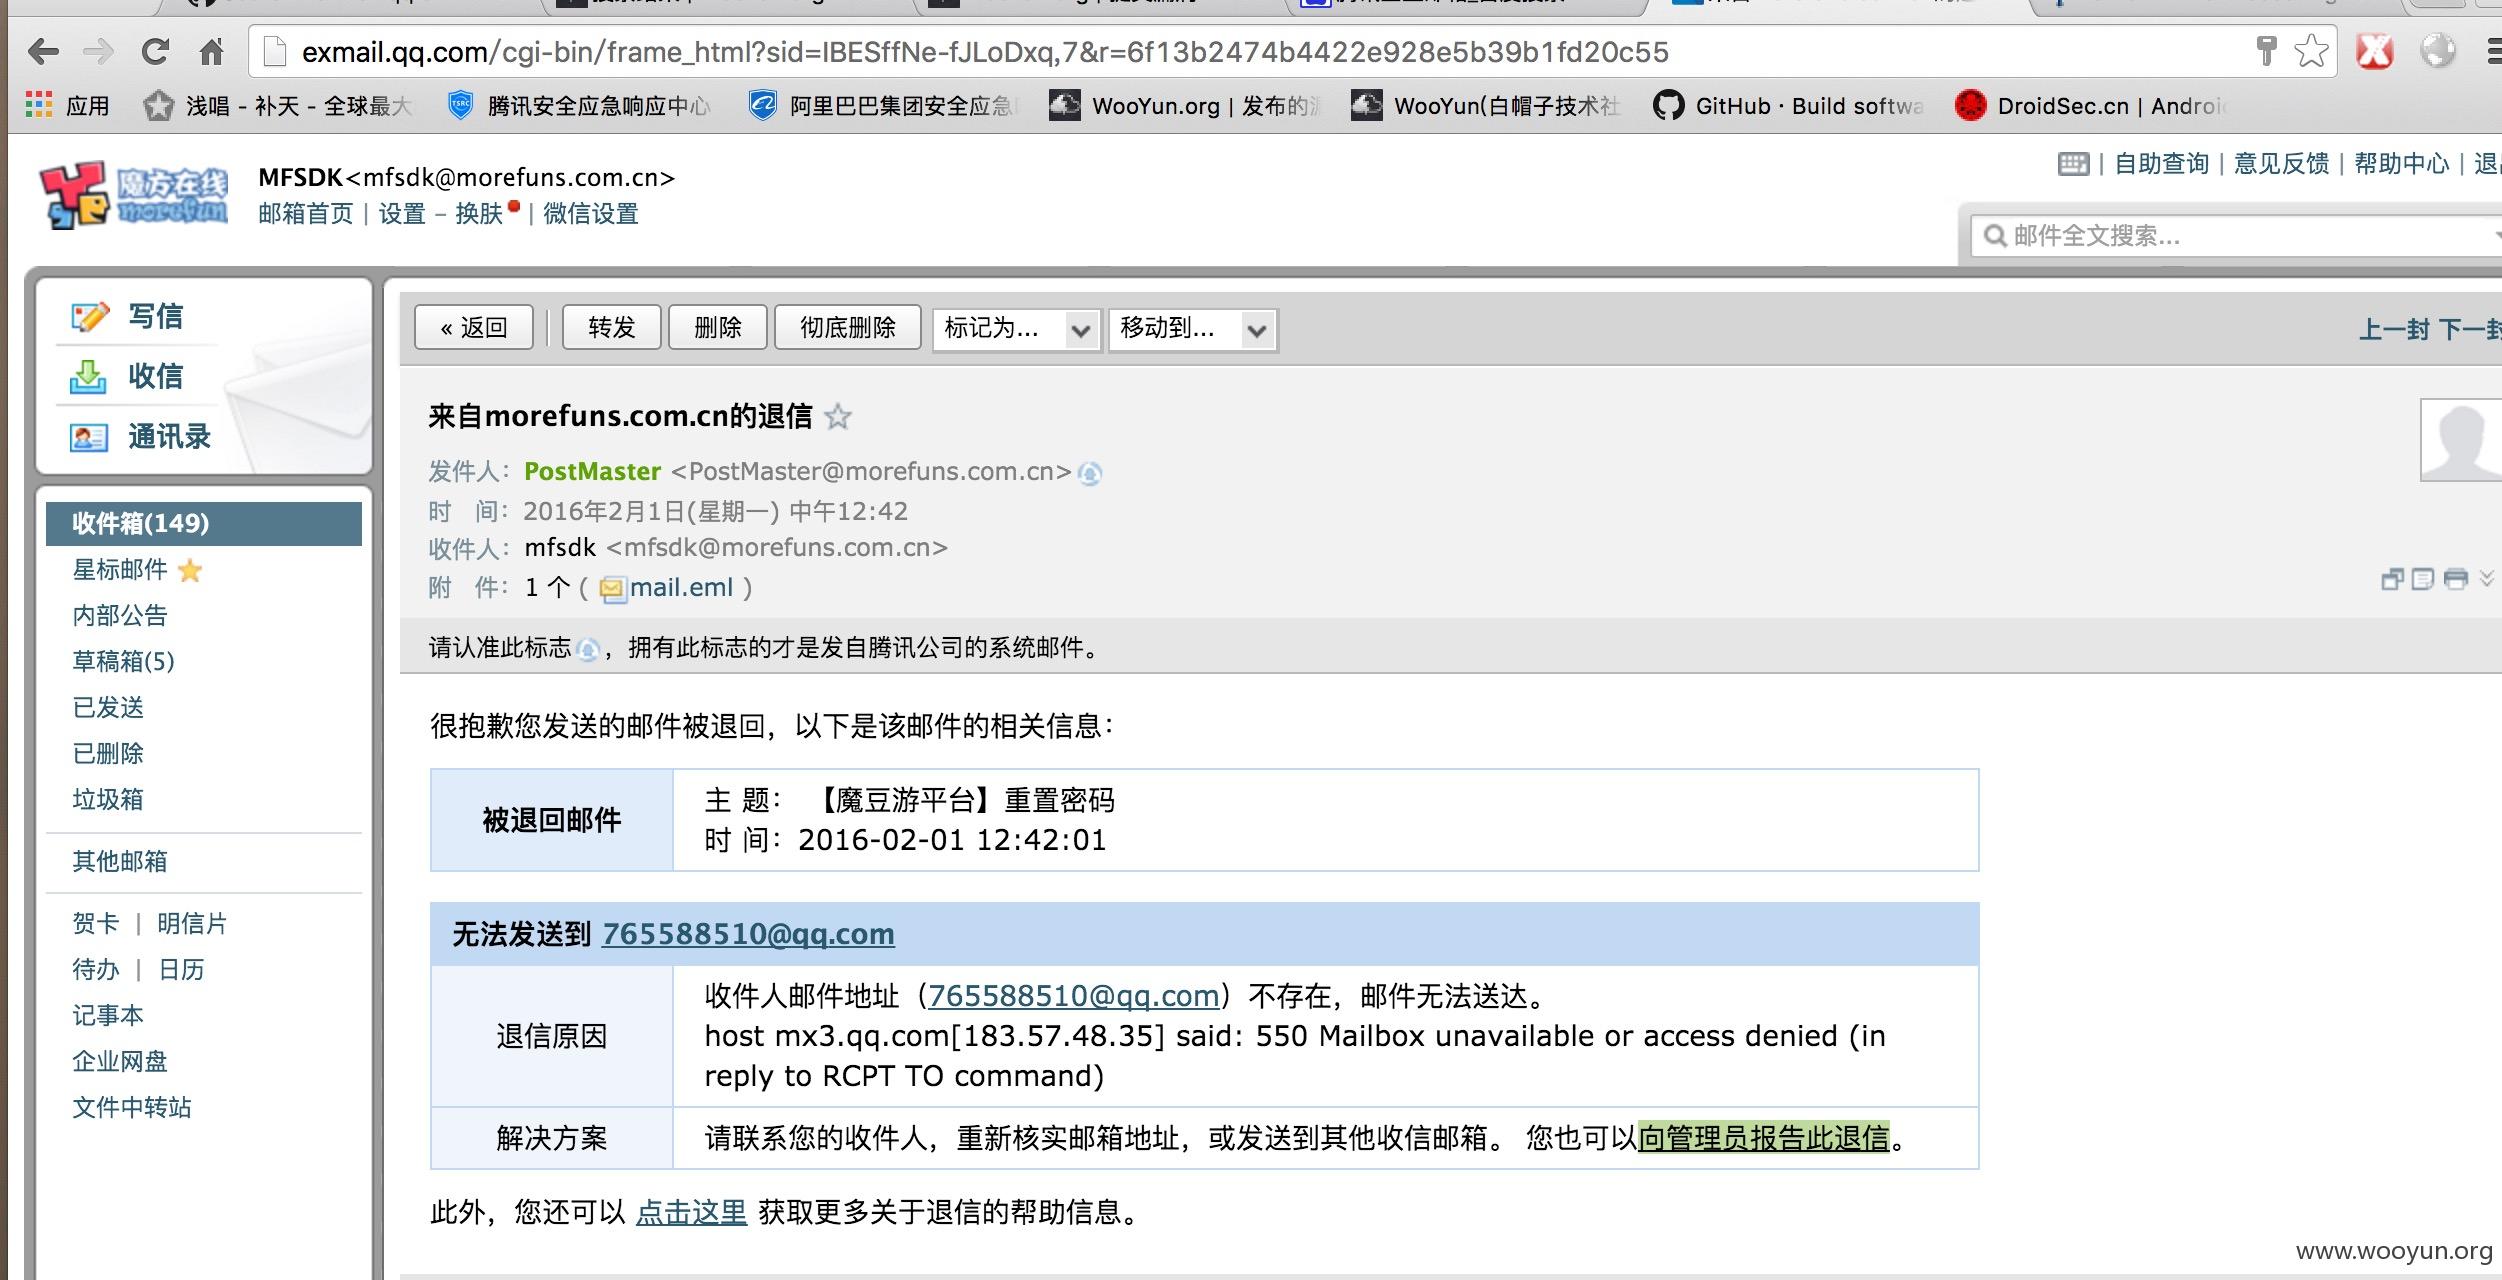This screenshot has width=2502, height=1280.
Task: Open 腾讯安全应急响应中心 bookmark
Action: (580, 105)
